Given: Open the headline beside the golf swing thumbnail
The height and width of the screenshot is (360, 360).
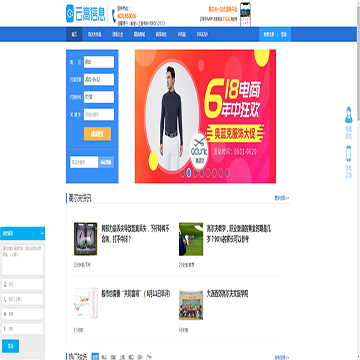Looking at the screenshot, I should pyautogui.click(x=136, y=234).
